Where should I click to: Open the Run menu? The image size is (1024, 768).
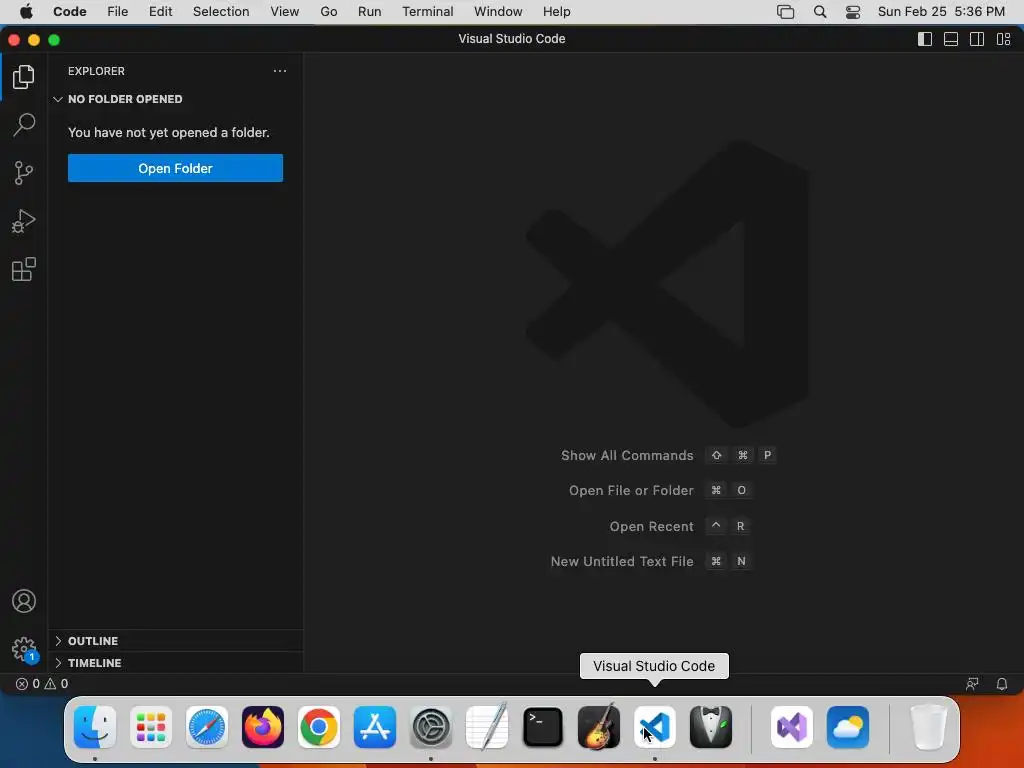[x=370, y=12]
